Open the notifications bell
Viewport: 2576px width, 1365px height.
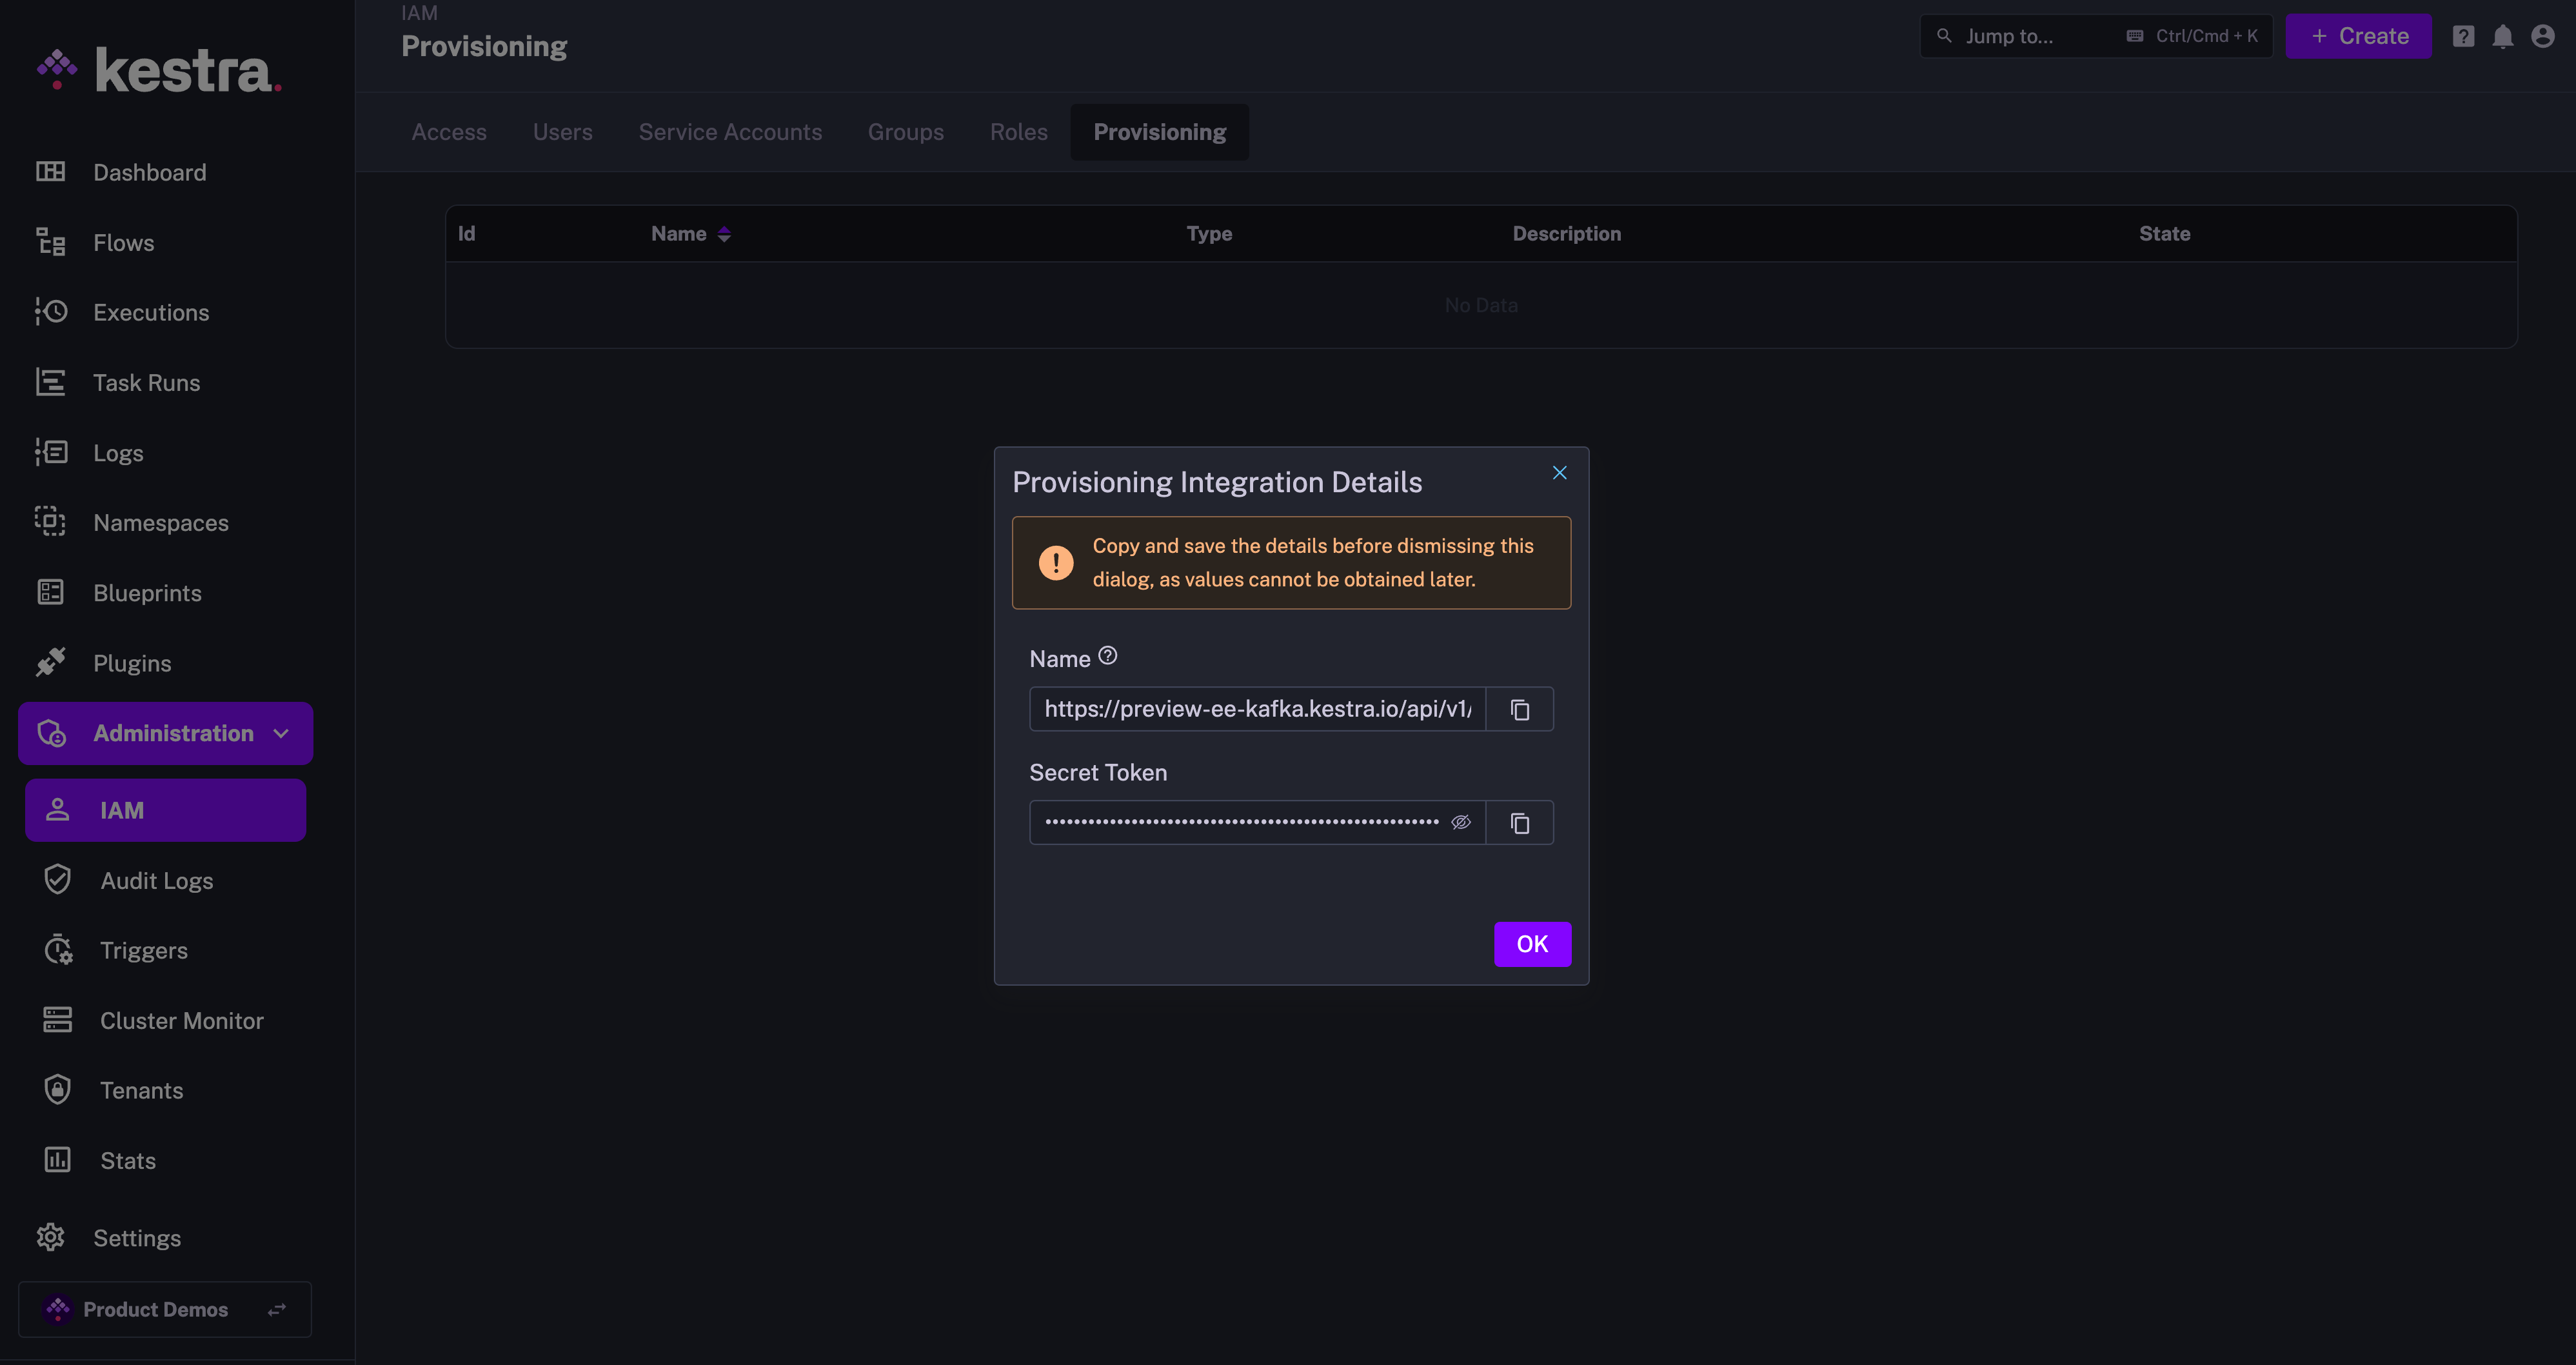point(2502,37)
